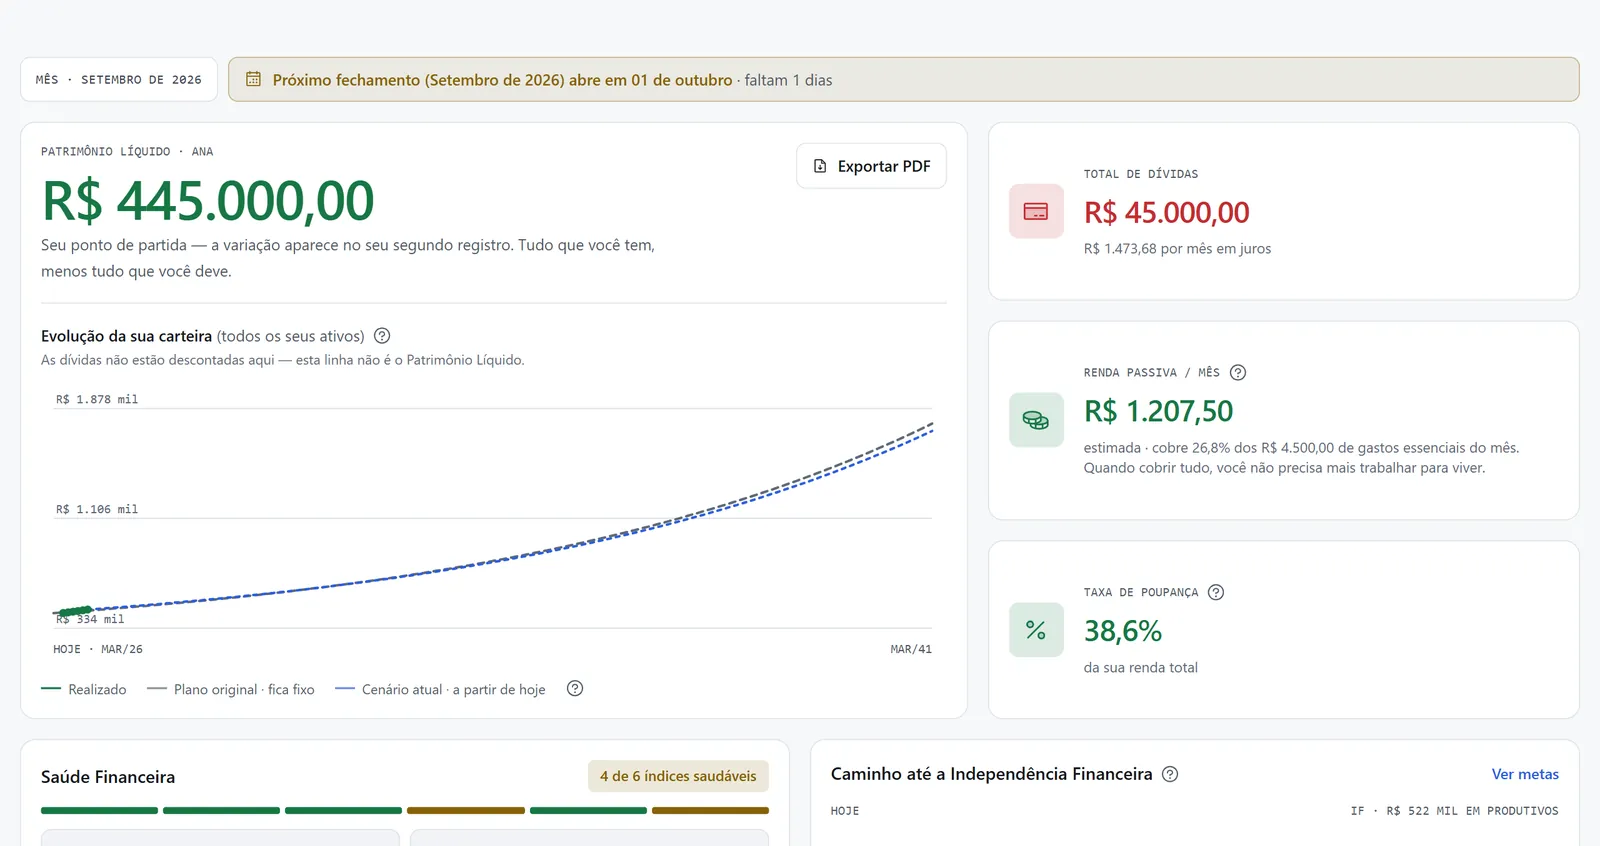The width and height of the screenshot is (1600, 846).
Task: Open the 'MÊS · SETEMBRO DE 2026' month selector
Action: (119, 80)
